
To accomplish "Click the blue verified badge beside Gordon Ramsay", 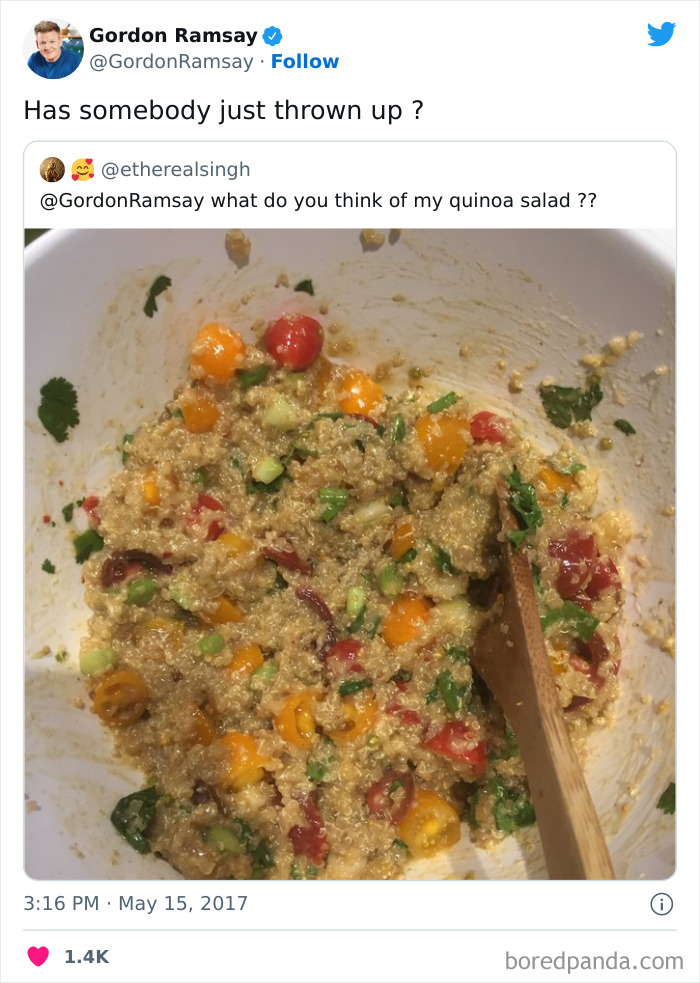I will click(x=271, y=35).
